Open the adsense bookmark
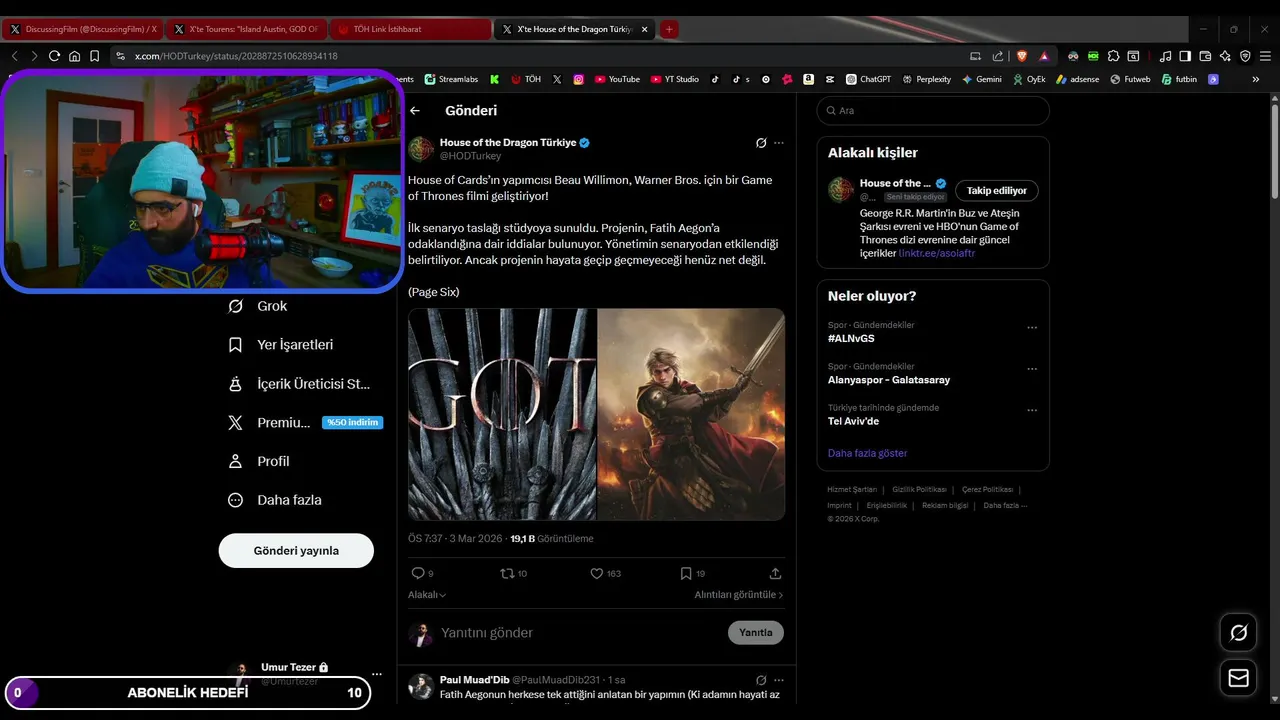 coord(1077,79)
